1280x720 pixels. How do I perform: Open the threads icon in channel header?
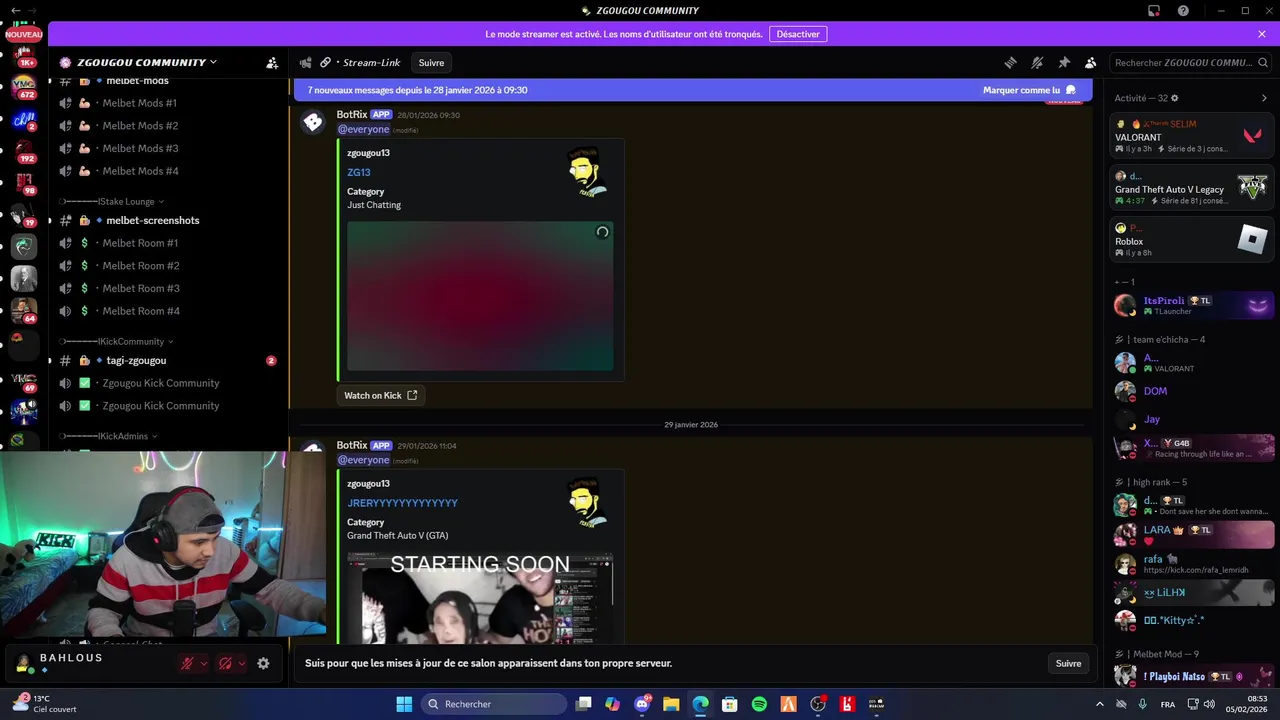click(x=1010, y=62)
